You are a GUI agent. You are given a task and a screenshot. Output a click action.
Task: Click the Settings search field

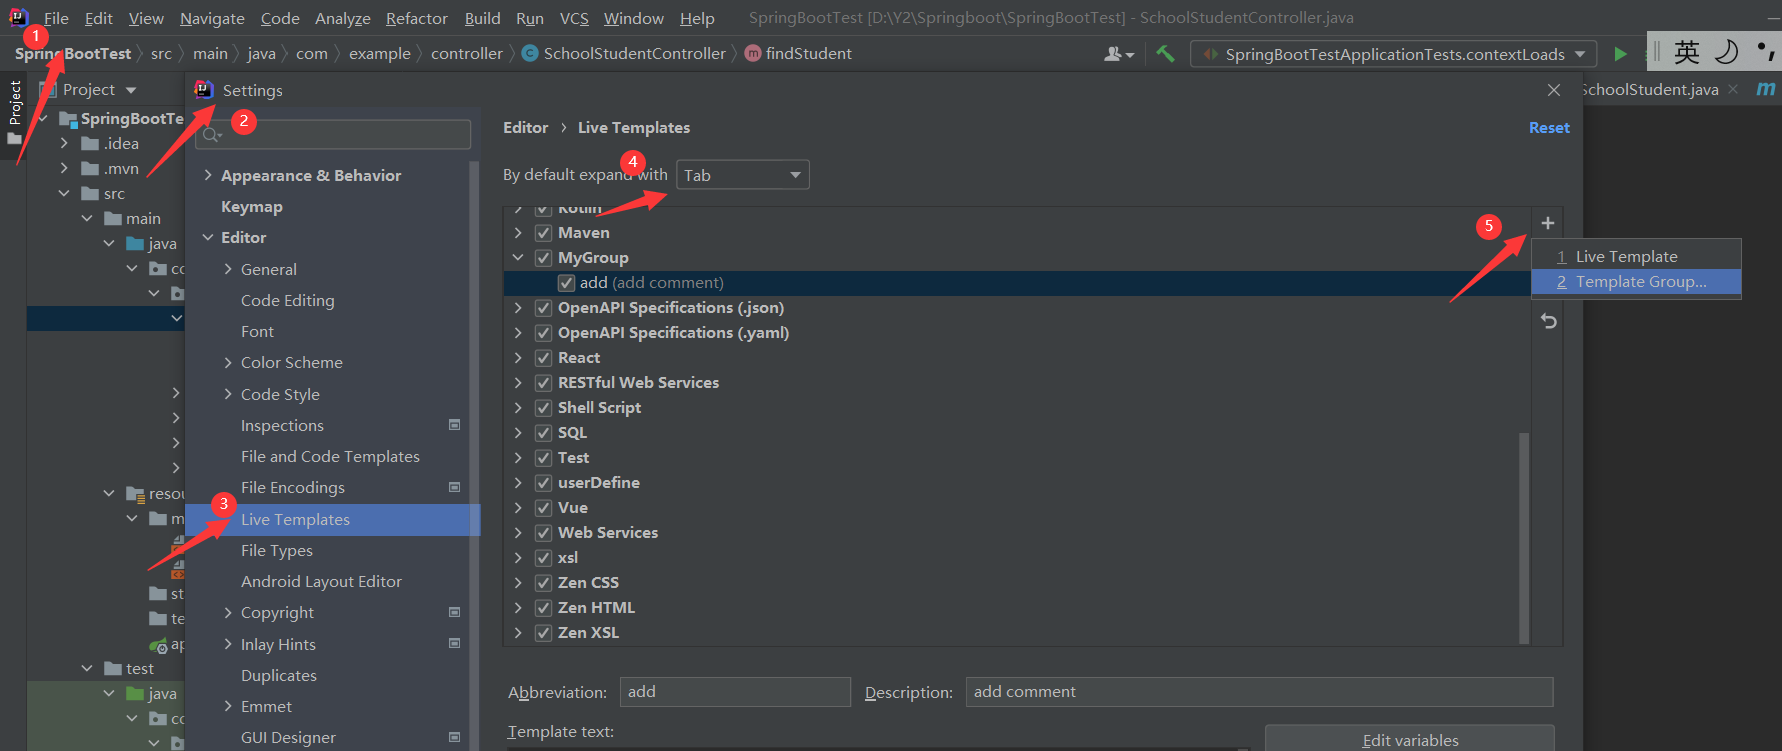tap(333, 134)
